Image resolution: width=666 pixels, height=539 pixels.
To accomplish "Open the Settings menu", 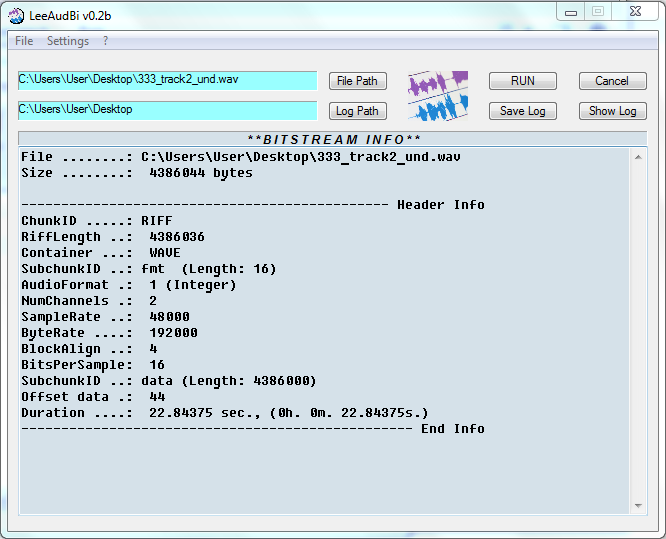I will [68, 41].
